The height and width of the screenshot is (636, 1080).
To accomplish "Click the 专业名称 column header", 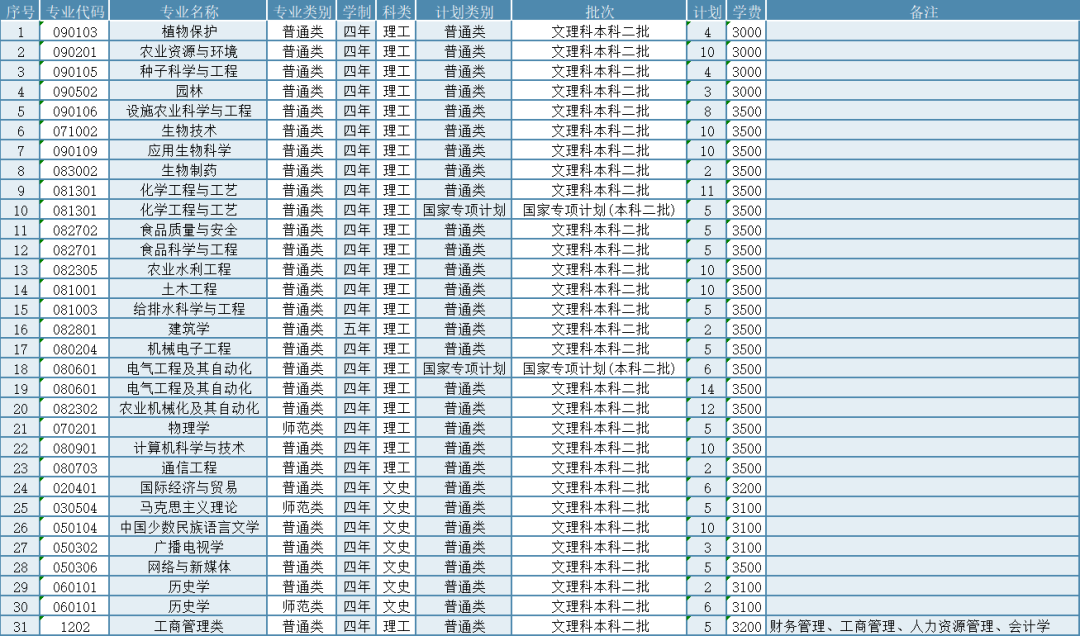I will click(189, 11).
